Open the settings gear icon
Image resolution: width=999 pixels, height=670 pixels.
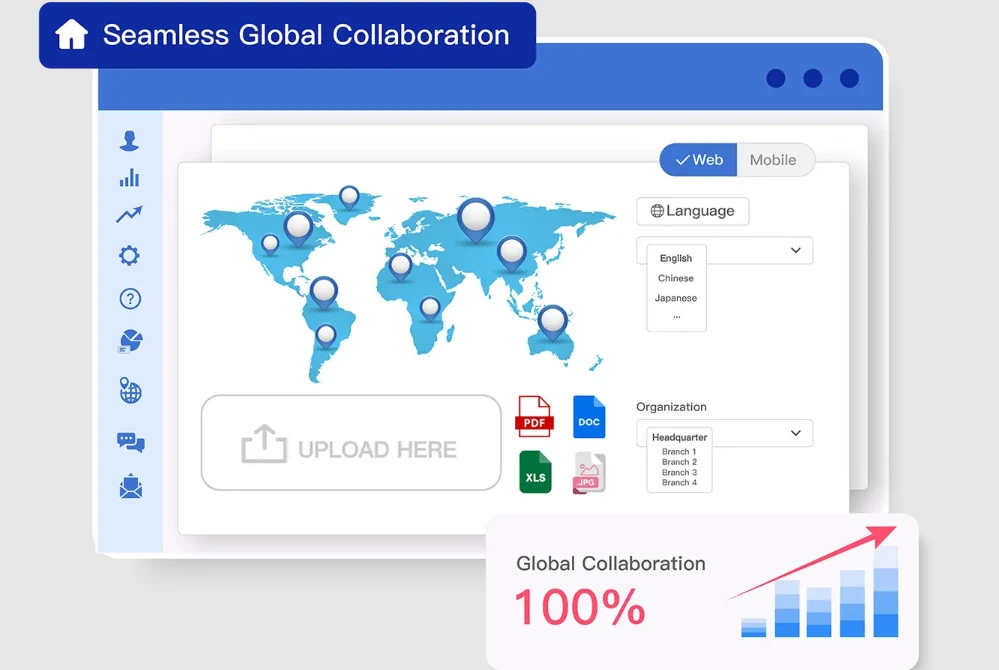point(130,256)
